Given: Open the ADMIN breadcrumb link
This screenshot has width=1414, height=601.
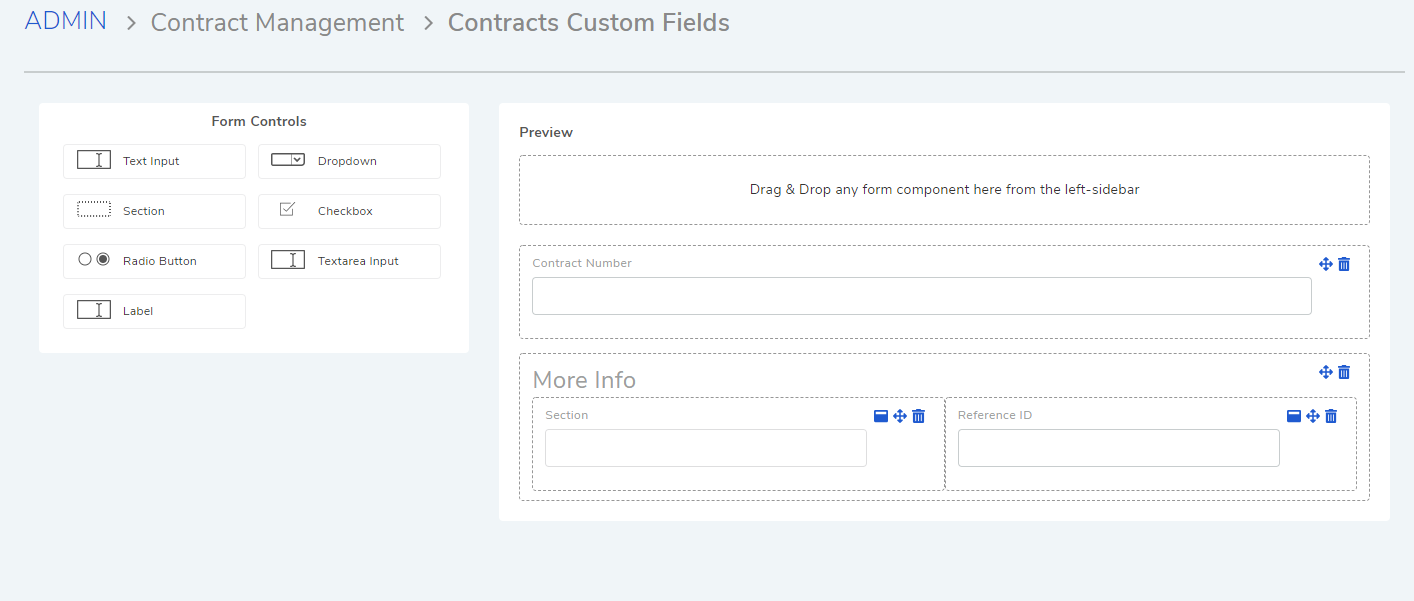Looking at the screenshot, I should [x=66, y=21].
